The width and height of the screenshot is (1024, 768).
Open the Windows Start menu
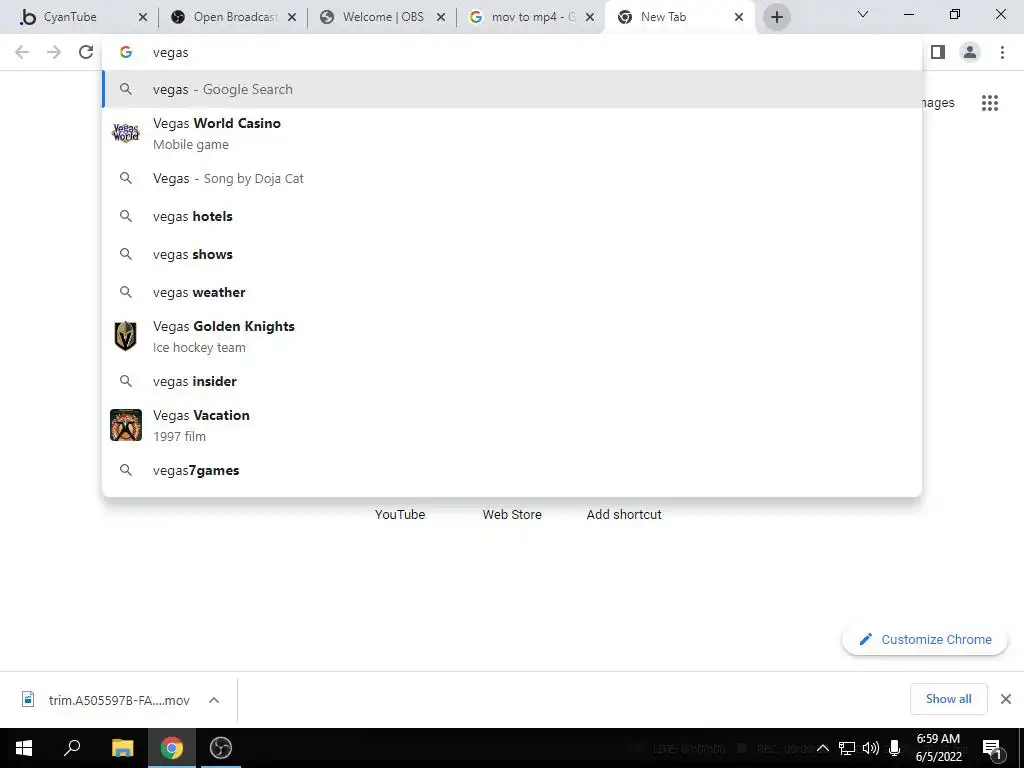coord(24,748)
